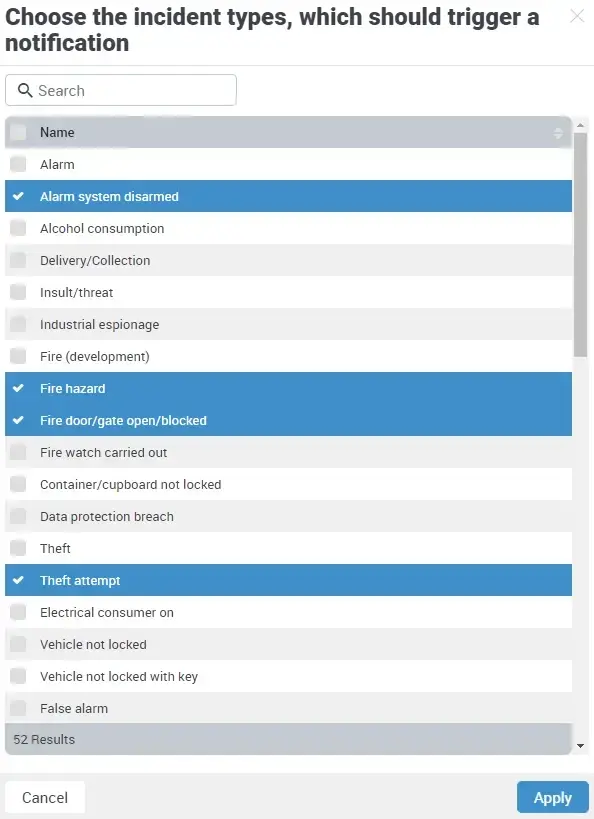Screen dimensions: 594x819
Task: Click the checkmark icon on Alarm system disarmed
Action: (17, 196)
